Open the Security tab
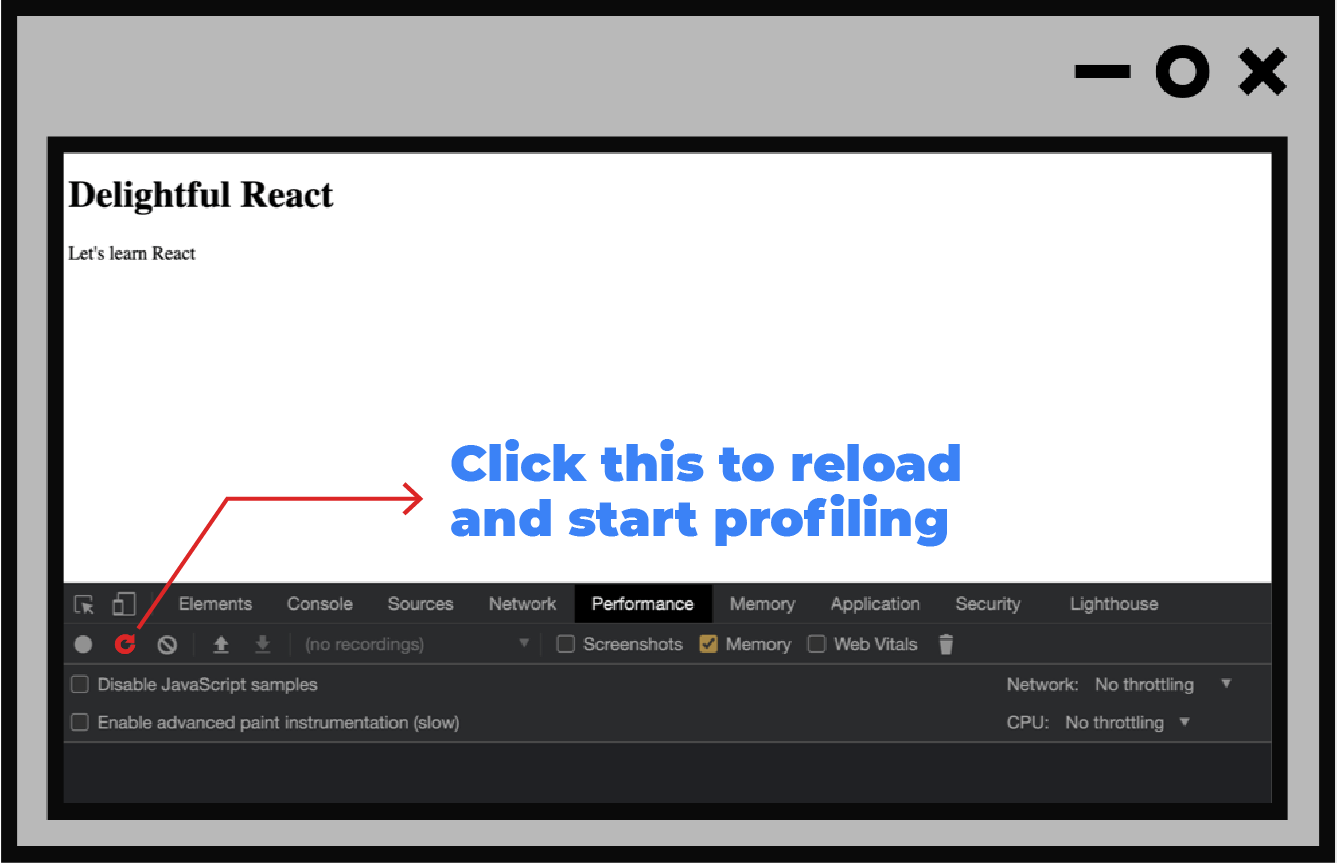This screenshot has width=1337, height=863. [988, 604]
